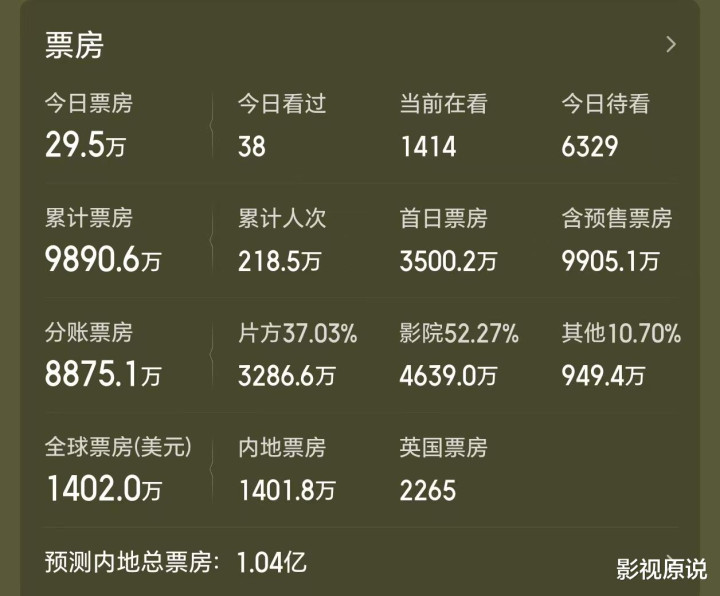Click the 票房 section title

[74, 44]
